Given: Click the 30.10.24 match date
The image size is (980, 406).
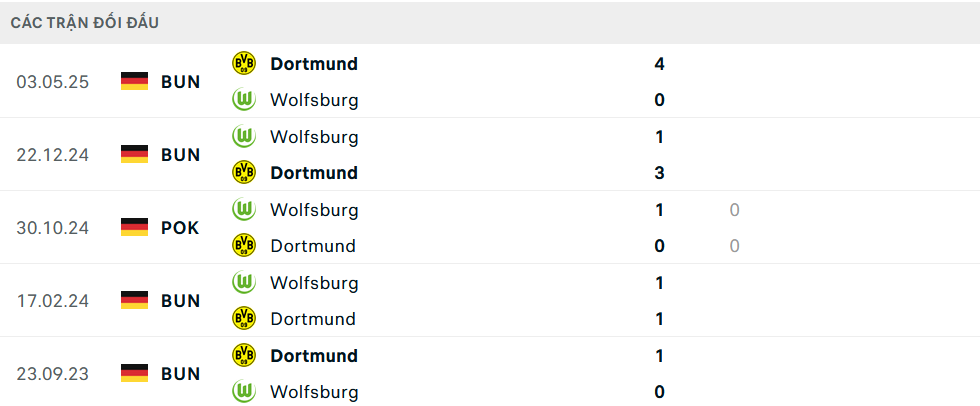Looking at the screenshot, I should click(x=53, y=228).
